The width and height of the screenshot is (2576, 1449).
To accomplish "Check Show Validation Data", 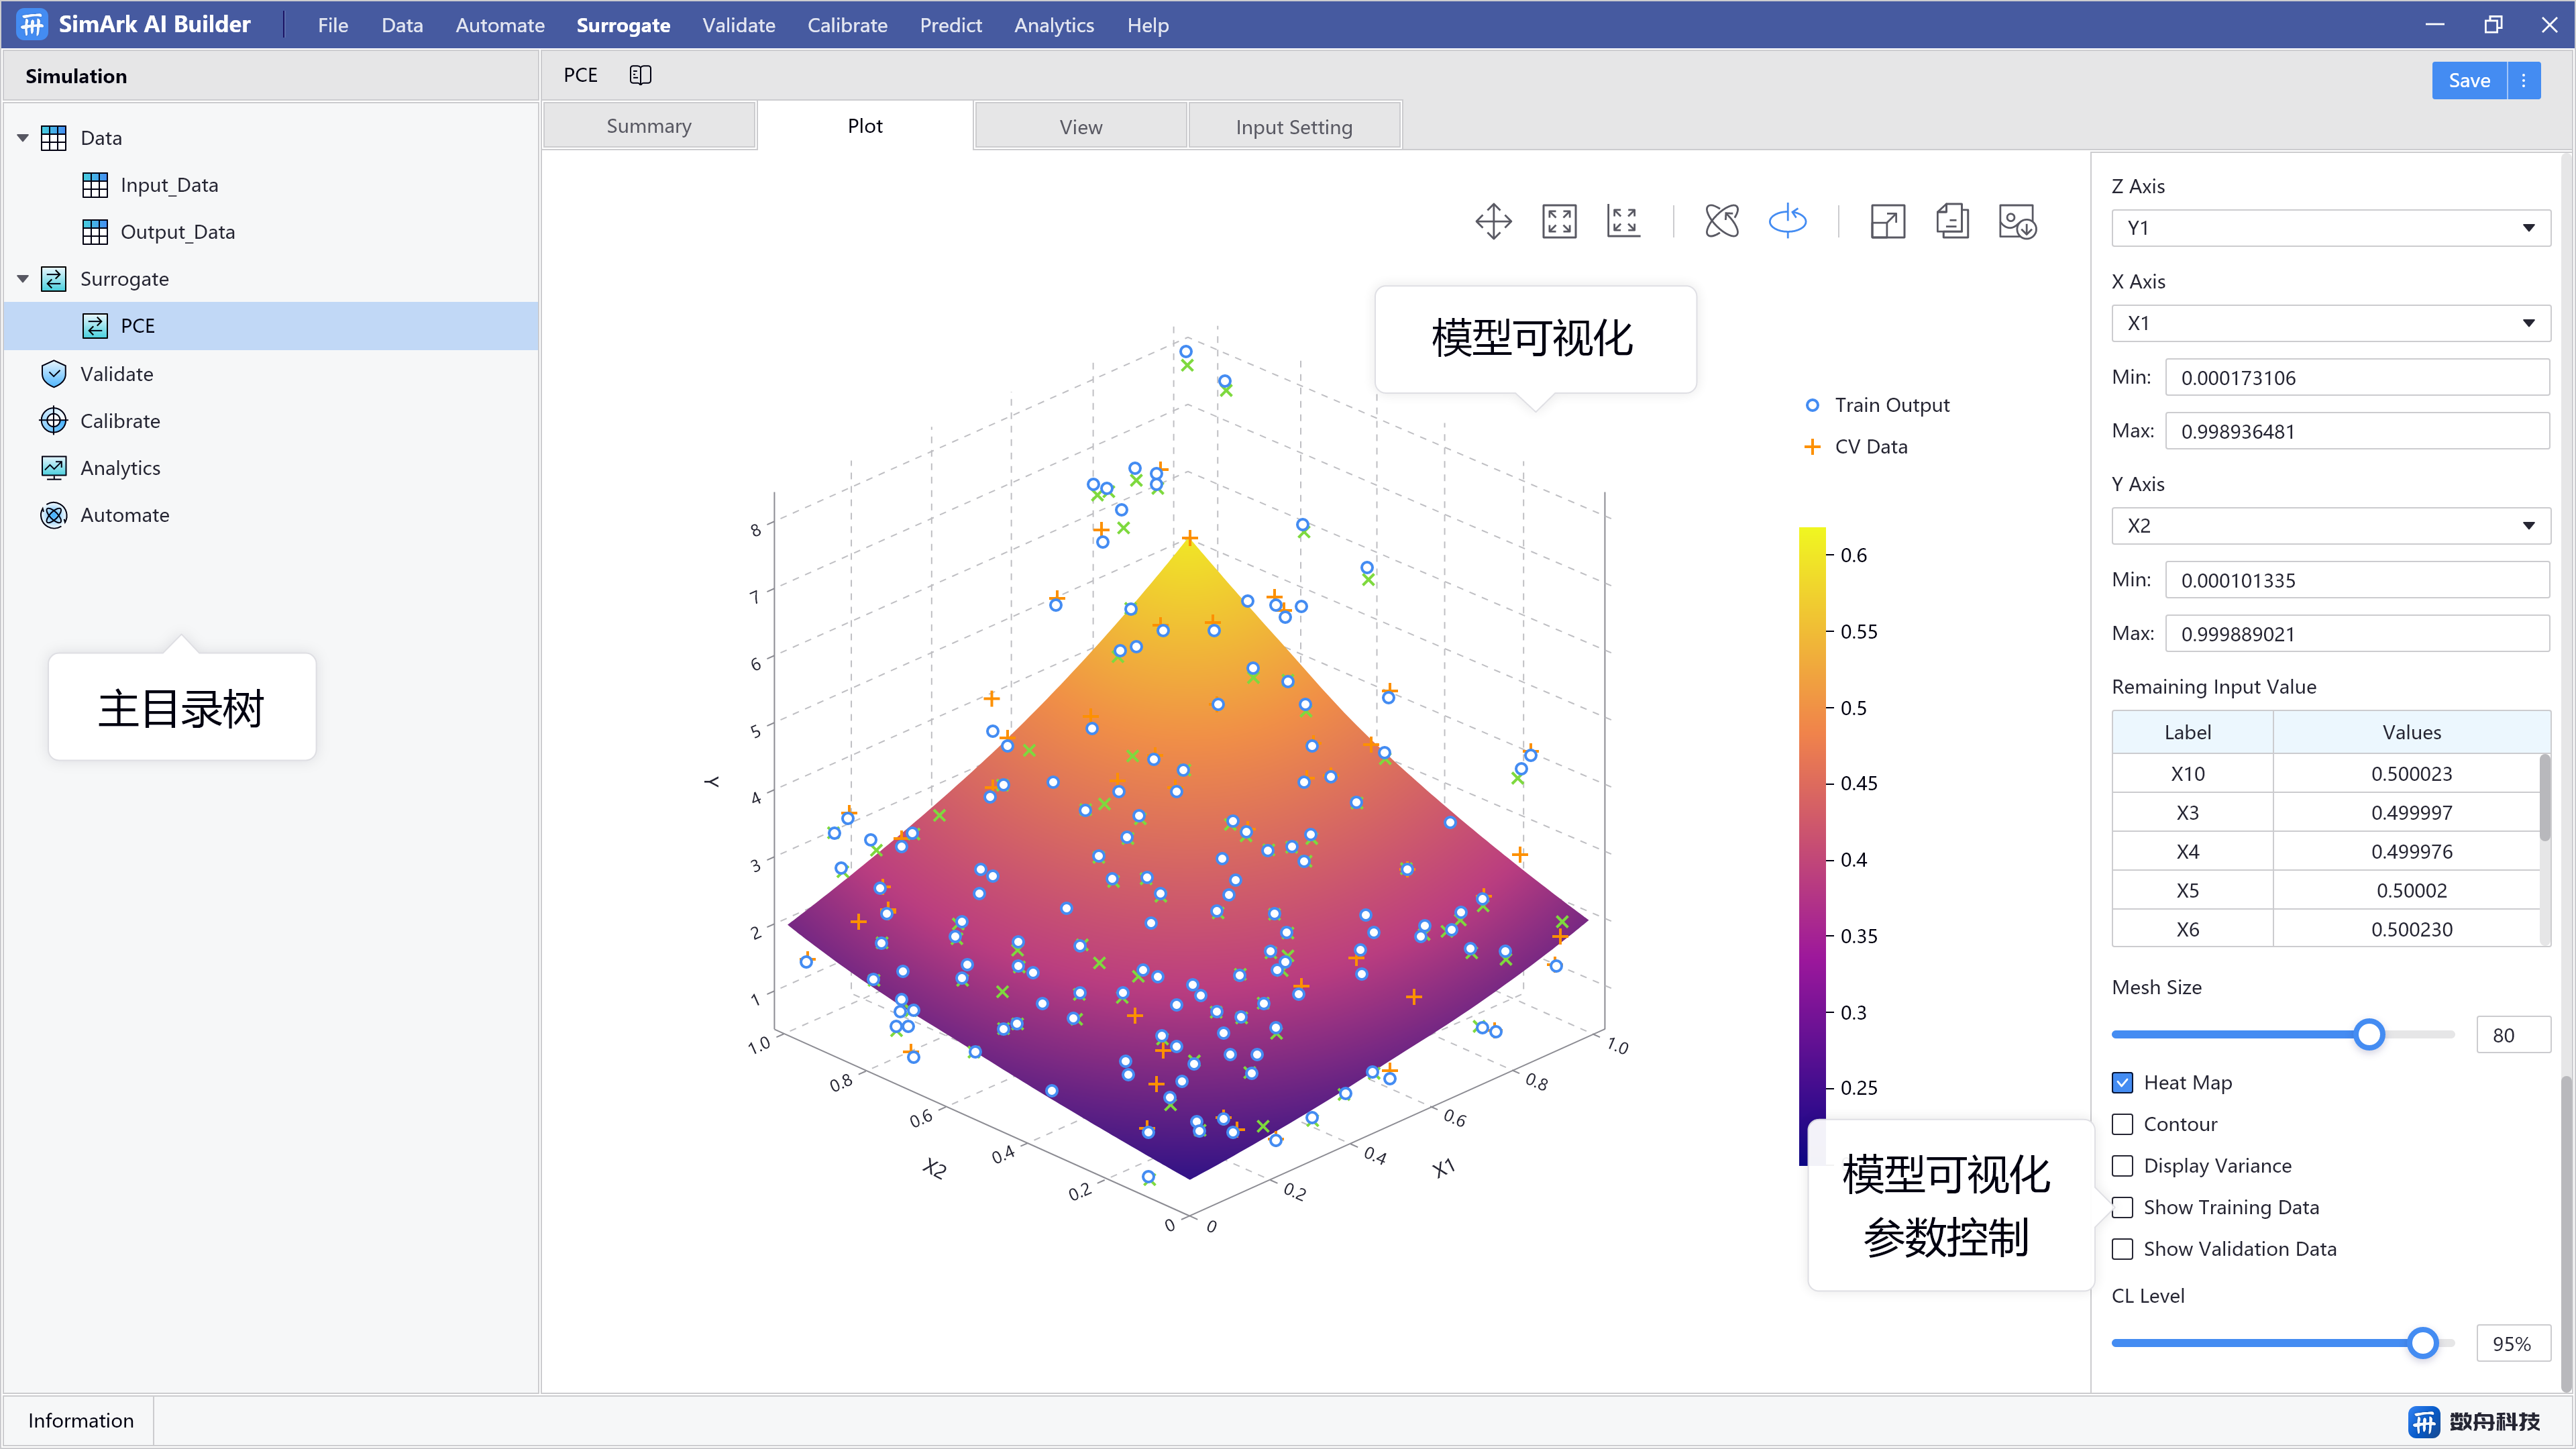I will pos(2122,1249).
